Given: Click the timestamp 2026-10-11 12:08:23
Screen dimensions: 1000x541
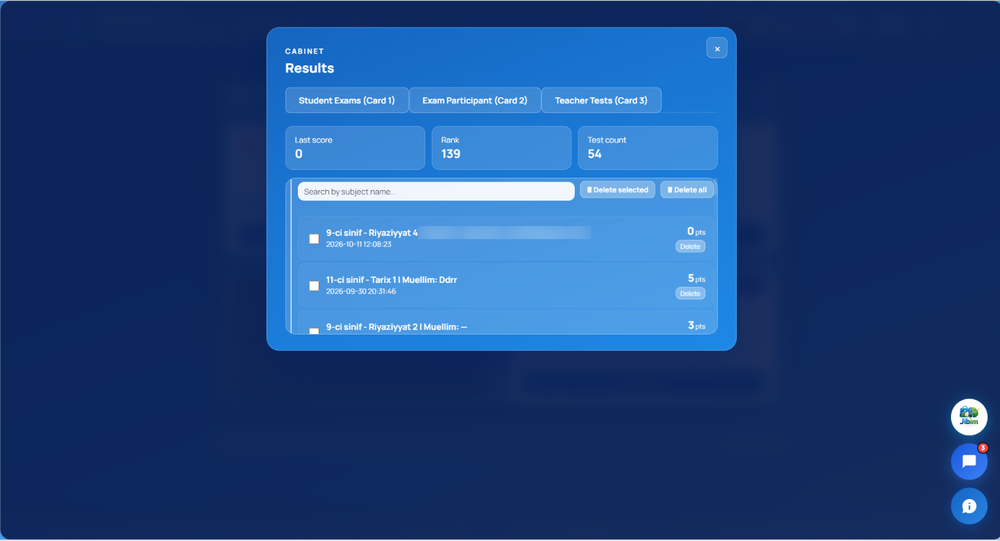Looking at the screenshot, I should pos(358,244).
